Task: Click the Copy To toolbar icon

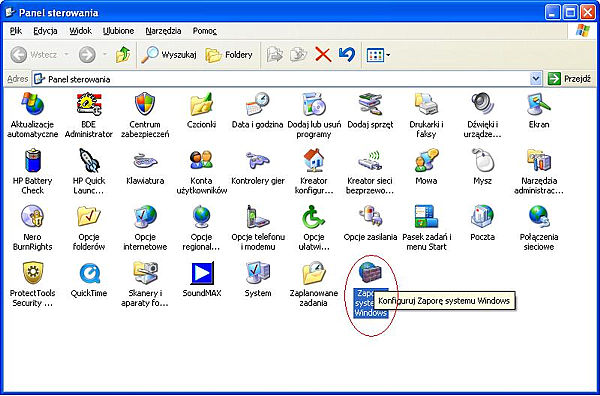Action: (x=298, y=55)
